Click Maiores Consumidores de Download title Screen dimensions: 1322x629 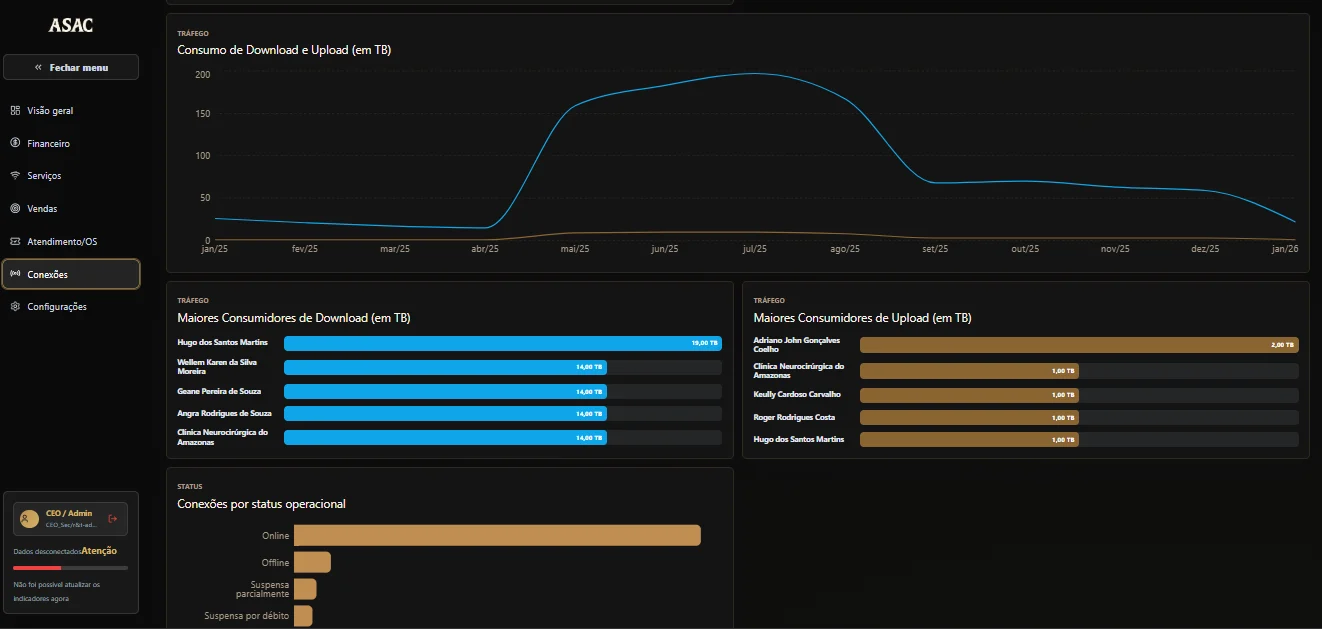click(x=294, y=318)
